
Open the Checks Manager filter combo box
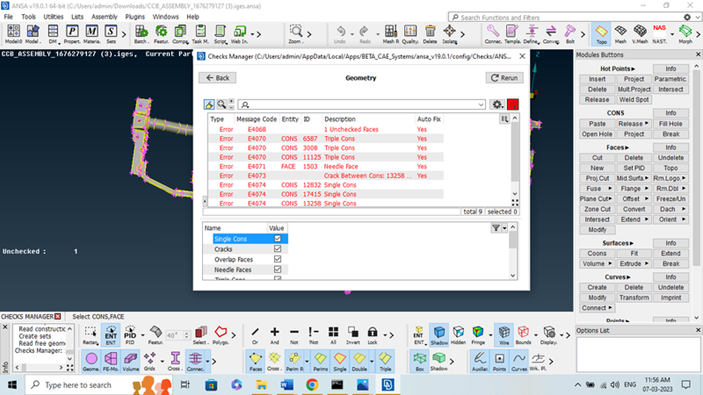click(361, 104)
